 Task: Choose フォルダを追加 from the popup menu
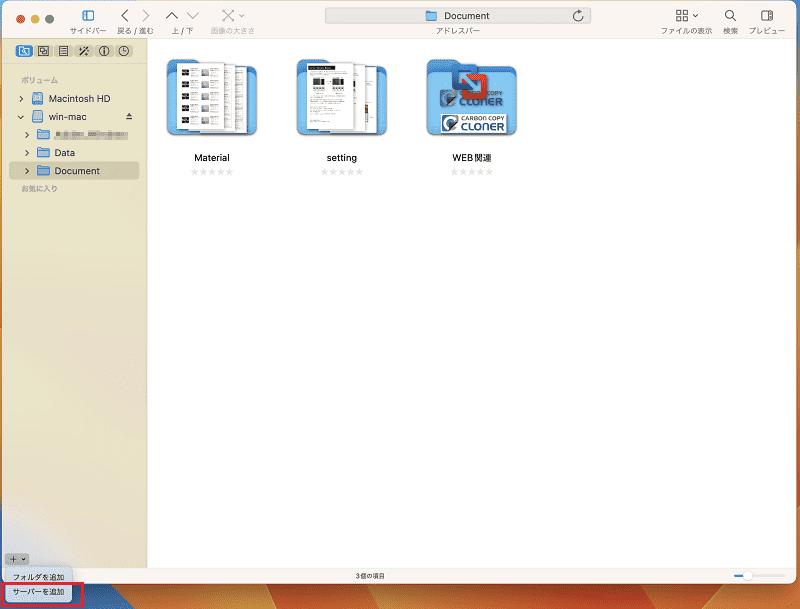pyautogui.click(x=38, y=577)
